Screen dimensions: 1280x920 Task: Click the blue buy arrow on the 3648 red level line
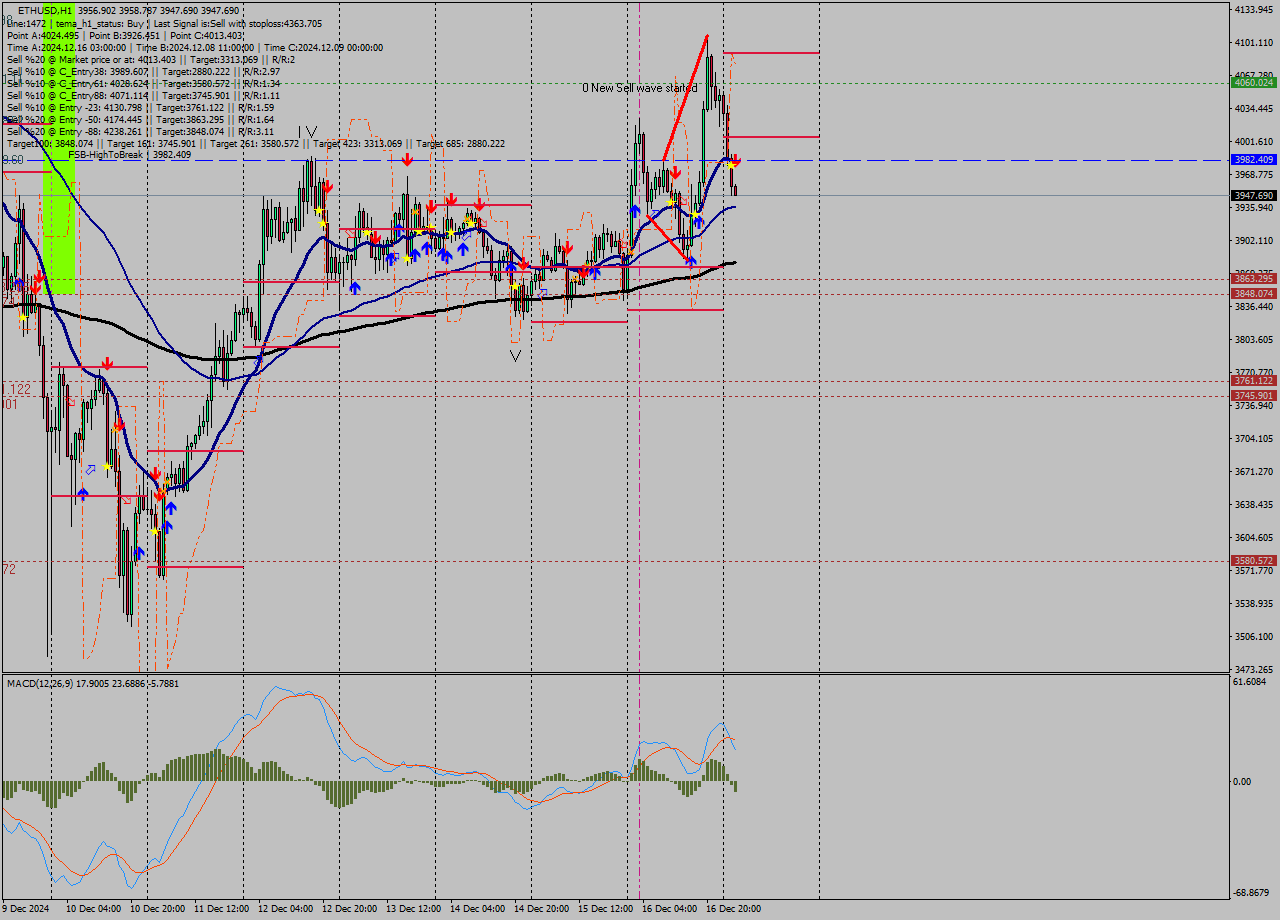click(x=82, y=494)
